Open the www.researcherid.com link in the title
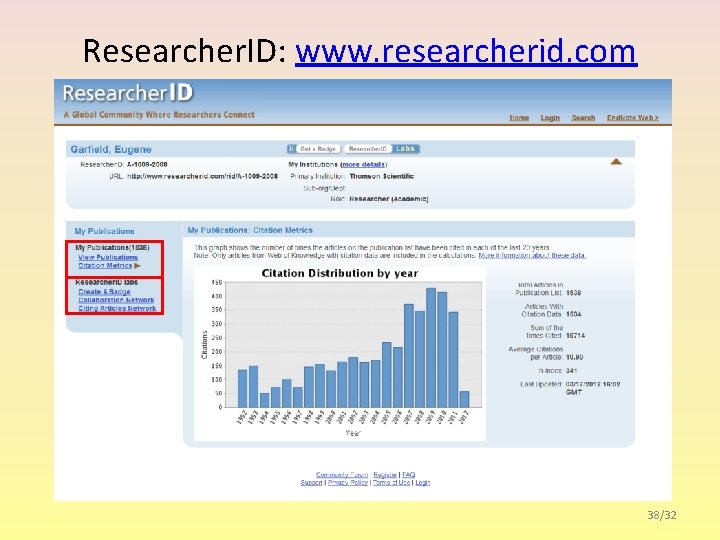The height and width of the screenshot is (540, 720). [x=466, y=51]
